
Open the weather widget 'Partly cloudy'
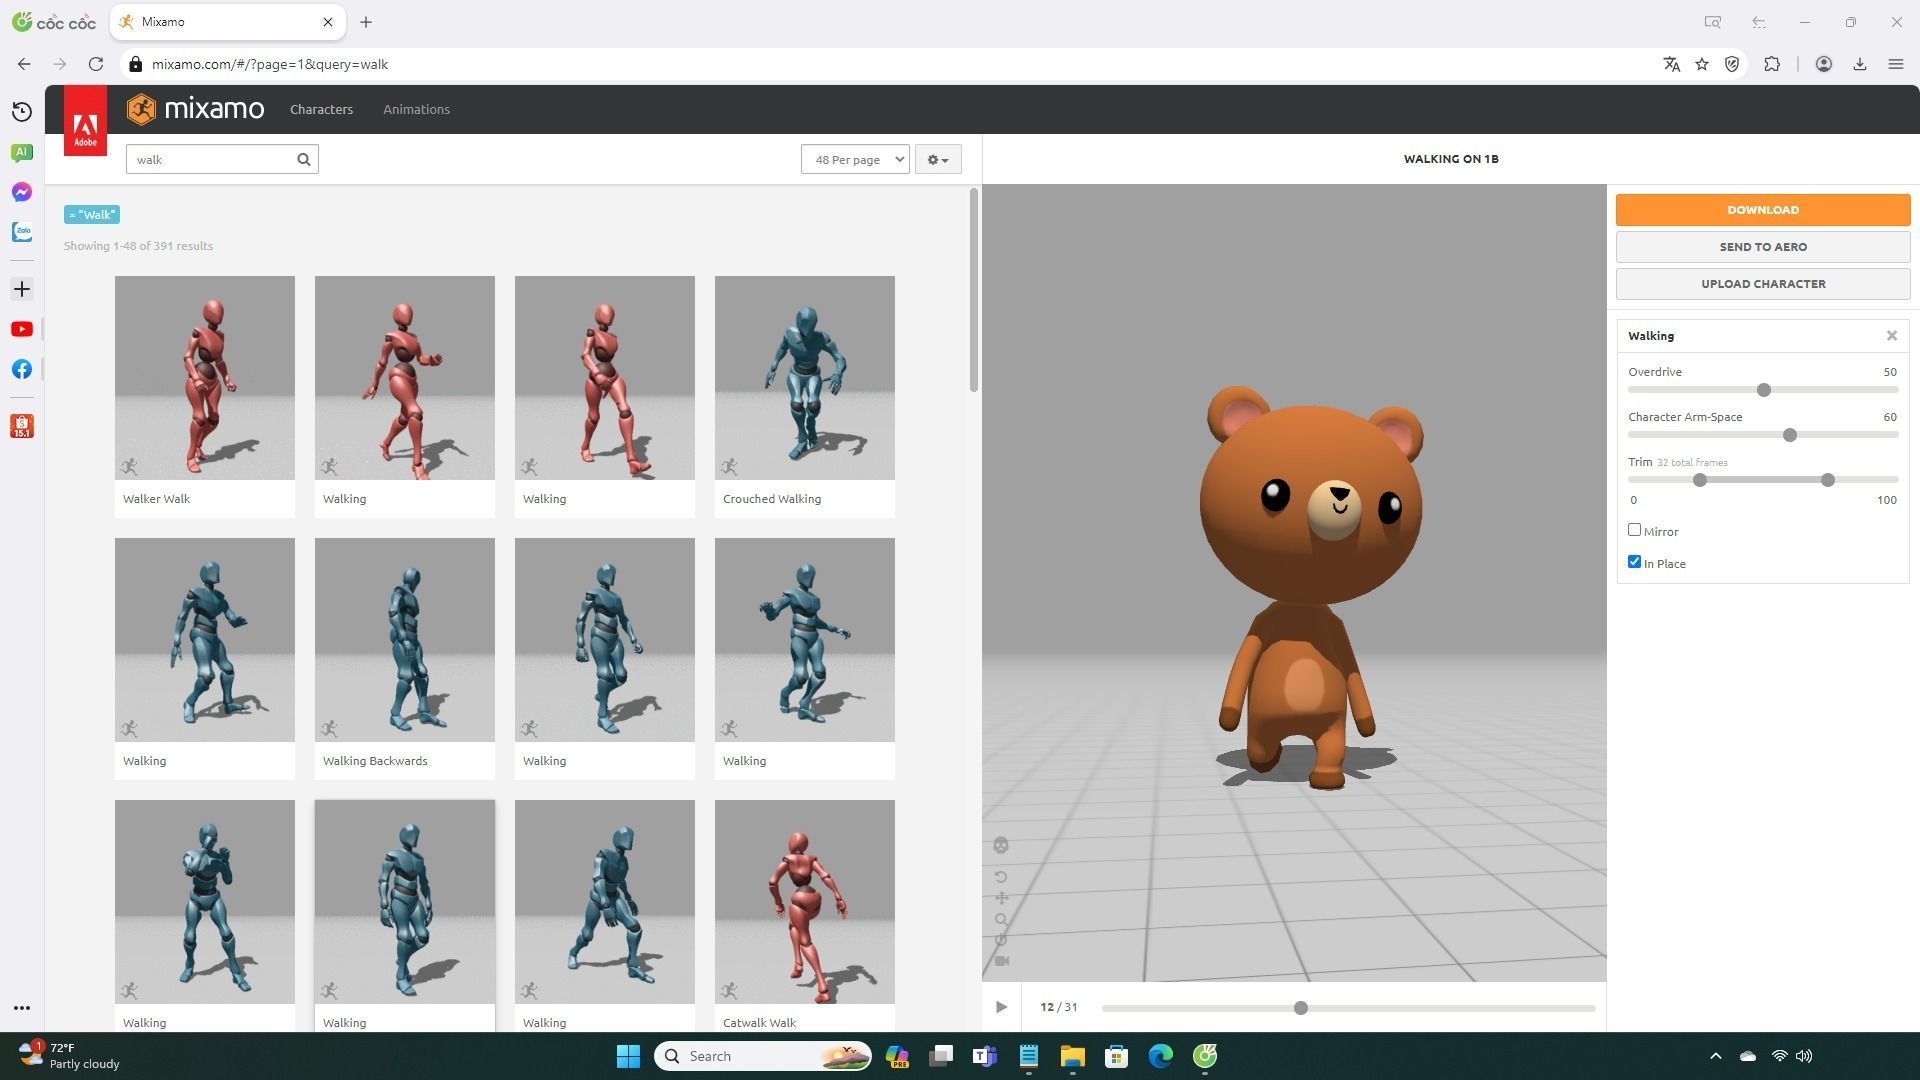[70, 1056]
